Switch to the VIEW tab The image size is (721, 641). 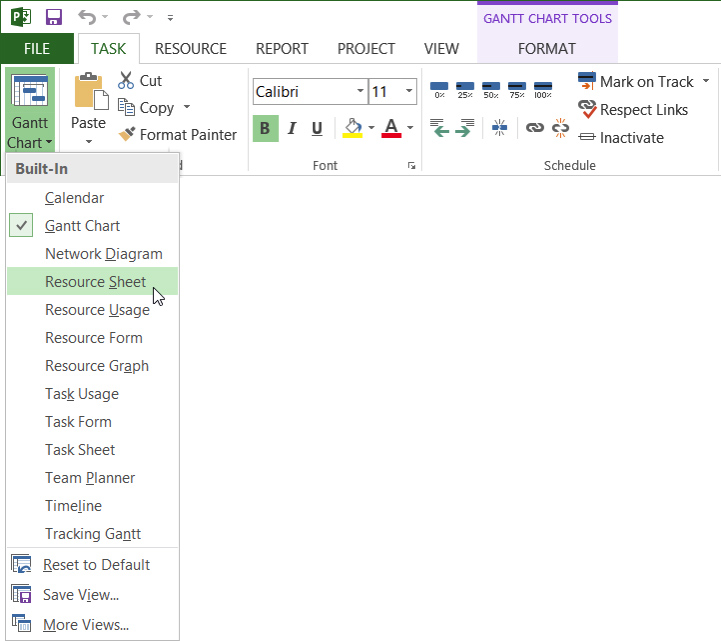click(x=441, y=49)
